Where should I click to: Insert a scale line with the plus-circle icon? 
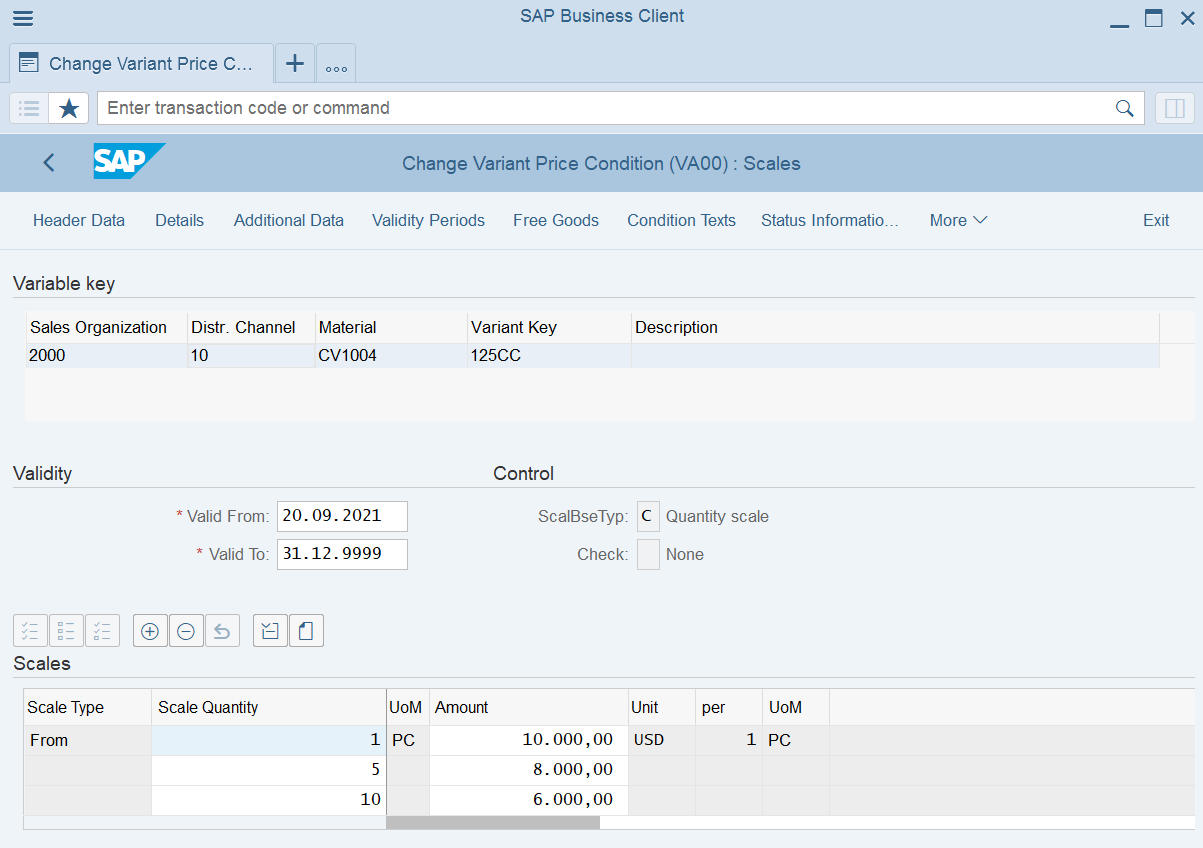click(150, 631)
